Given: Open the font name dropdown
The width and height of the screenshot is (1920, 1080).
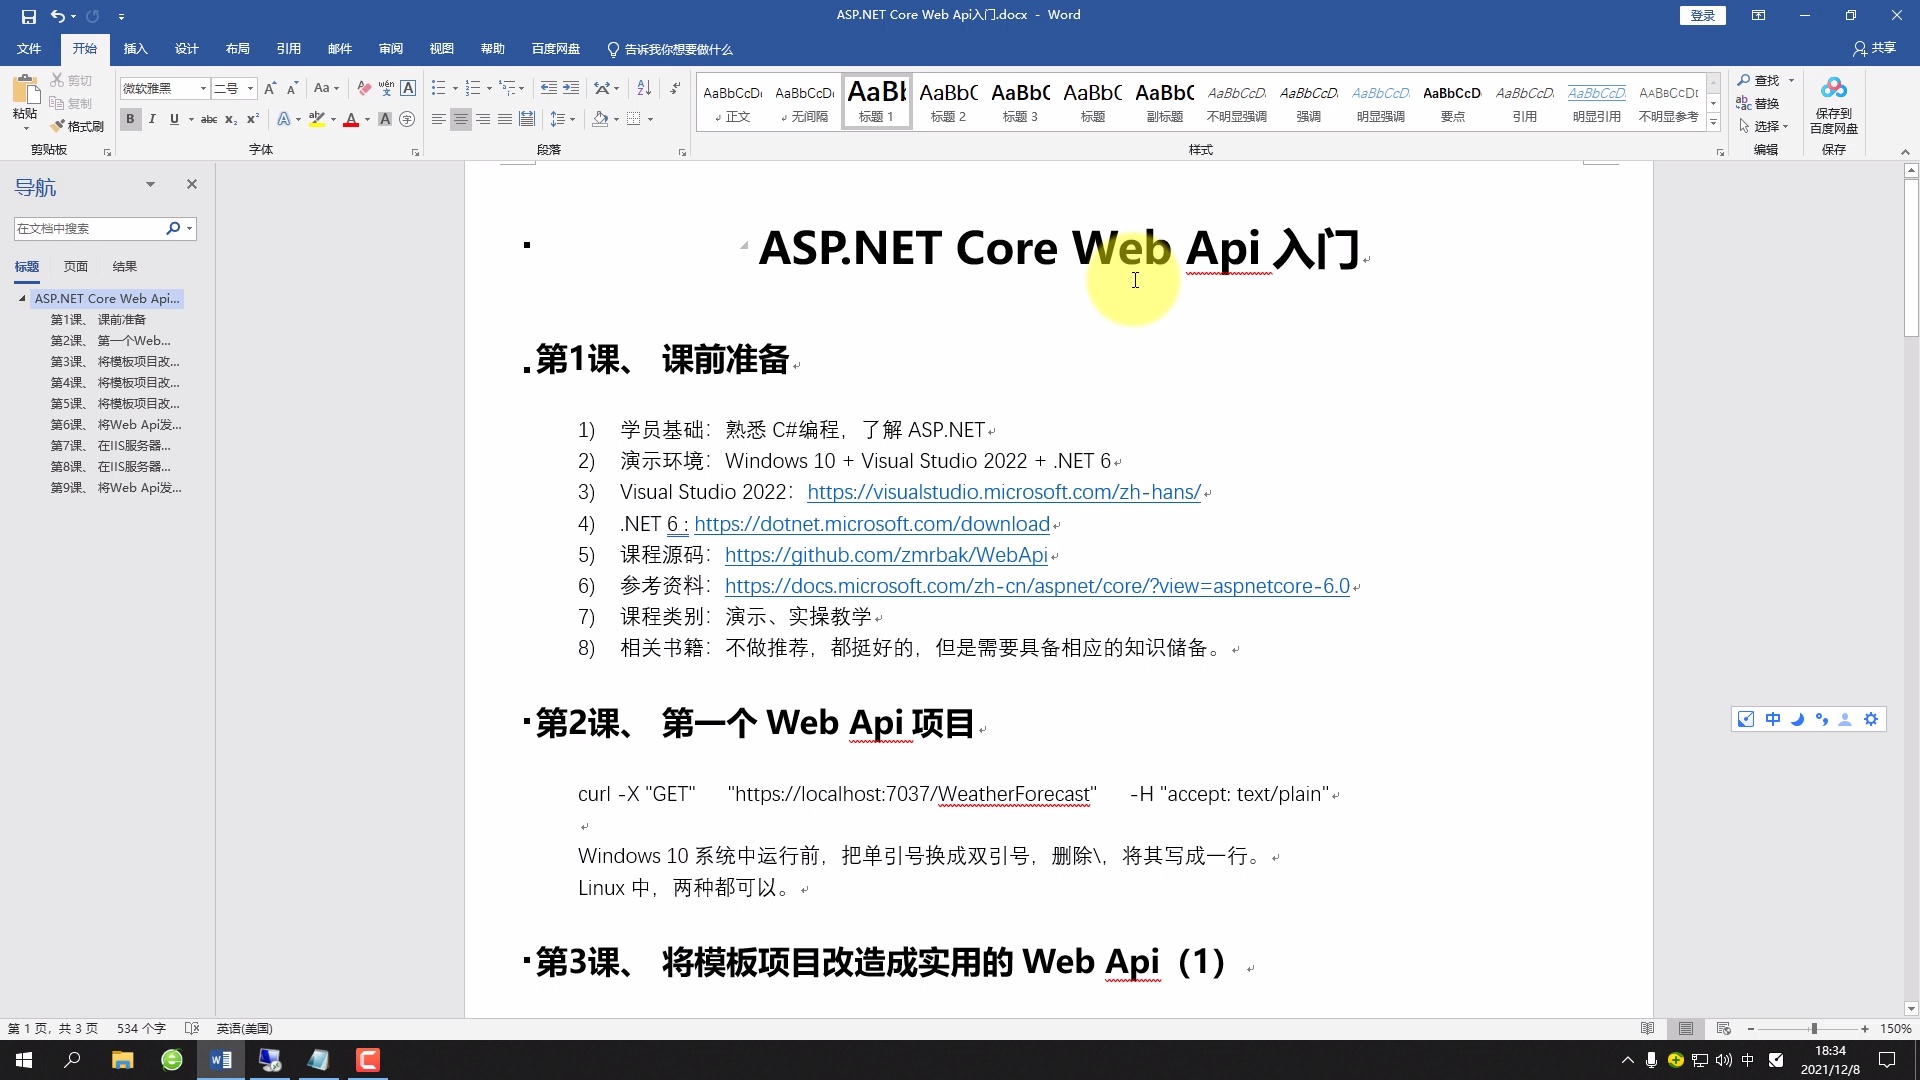Looking at the screenshot, I should (200, 88).
